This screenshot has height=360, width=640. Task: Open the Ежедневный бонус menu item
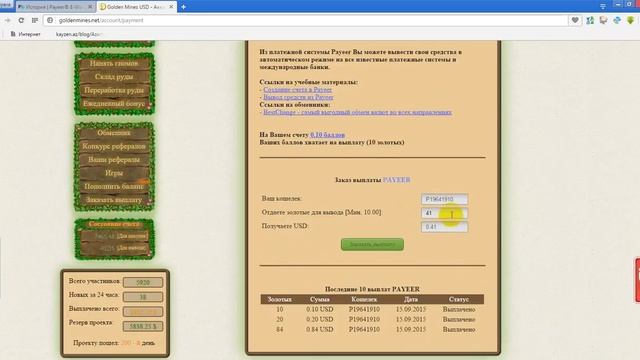click(114, 104)
